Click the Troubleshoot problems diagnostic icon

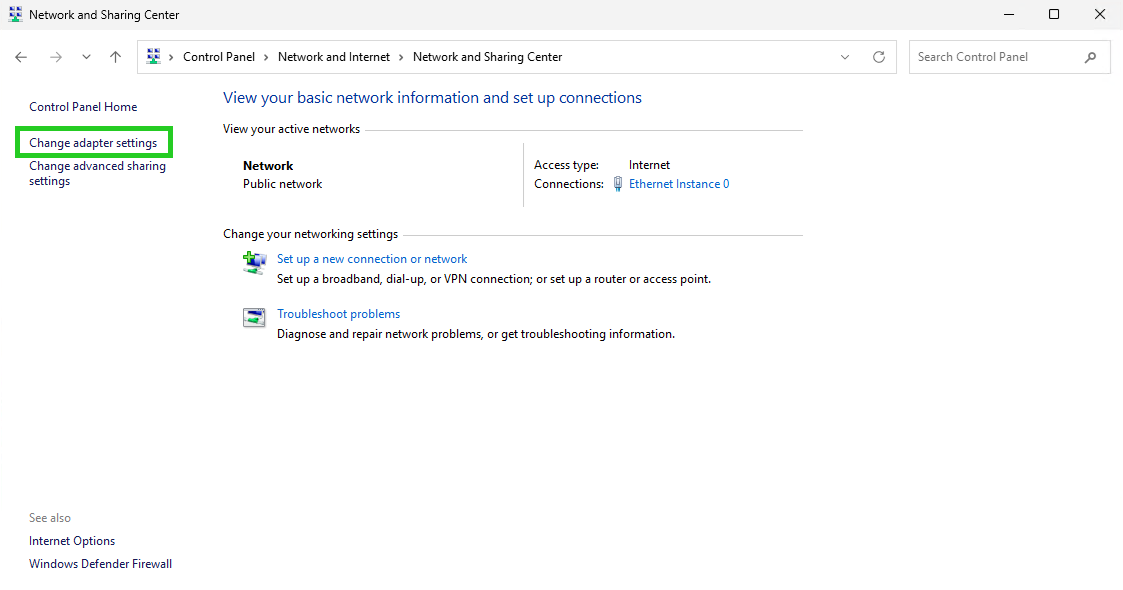(254, 317)
